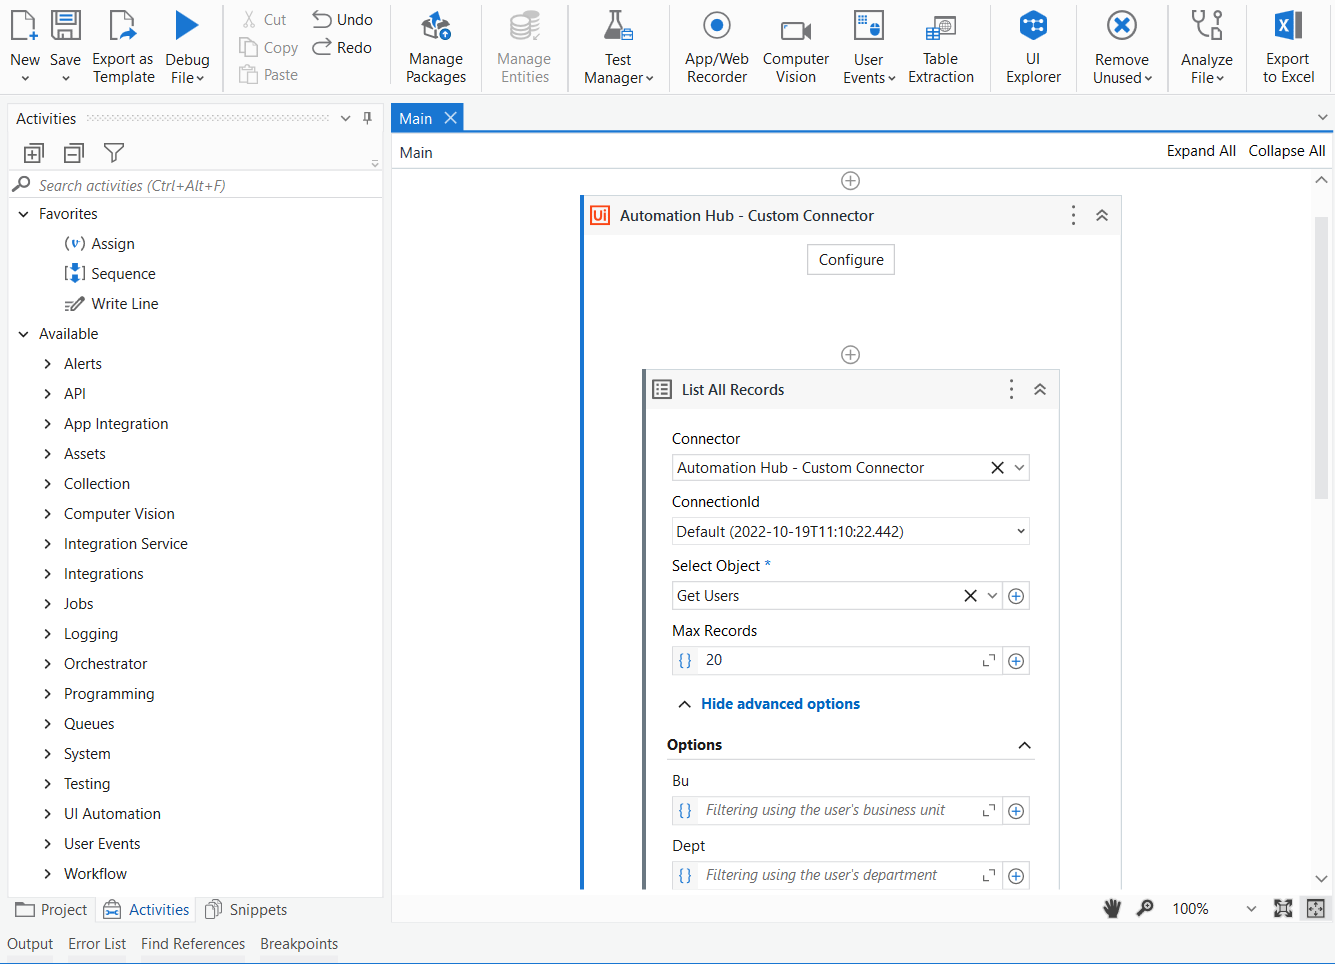
Task: Open the zoom percentage dropdown
Action: [1251, 909]
